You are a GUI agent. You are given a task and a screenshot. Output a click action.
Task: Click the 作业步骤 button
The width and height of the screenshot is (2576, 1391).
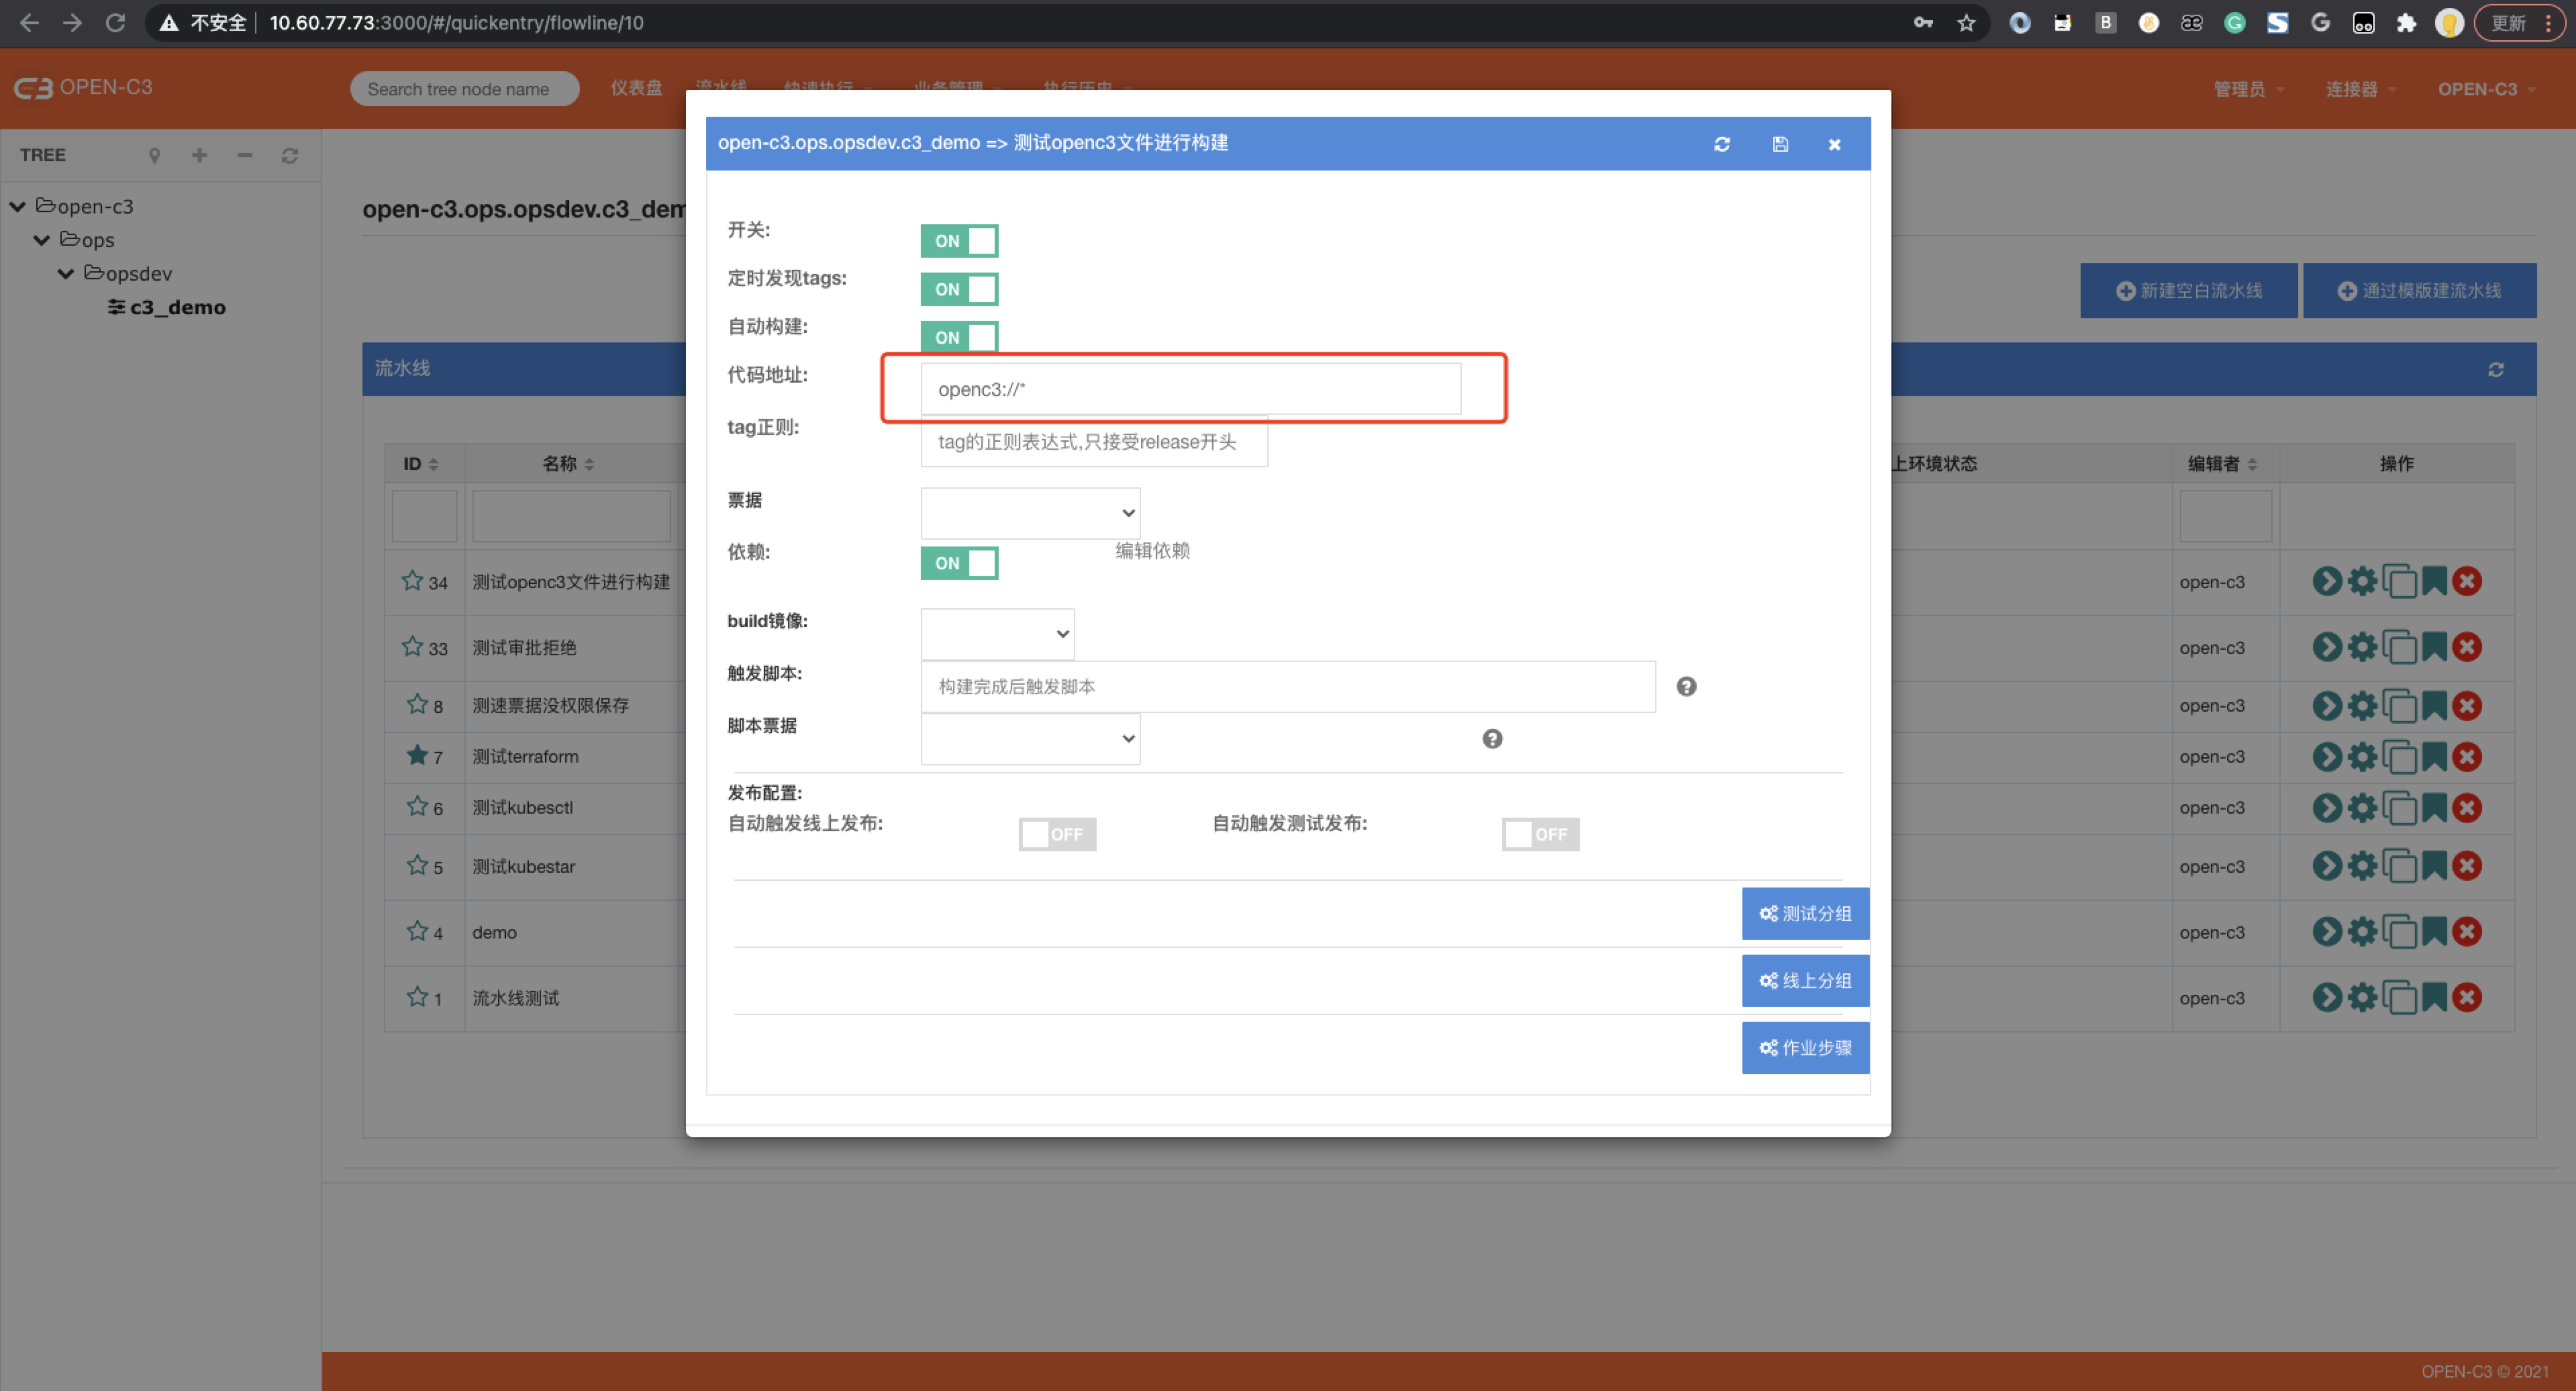(1805, 1047)
